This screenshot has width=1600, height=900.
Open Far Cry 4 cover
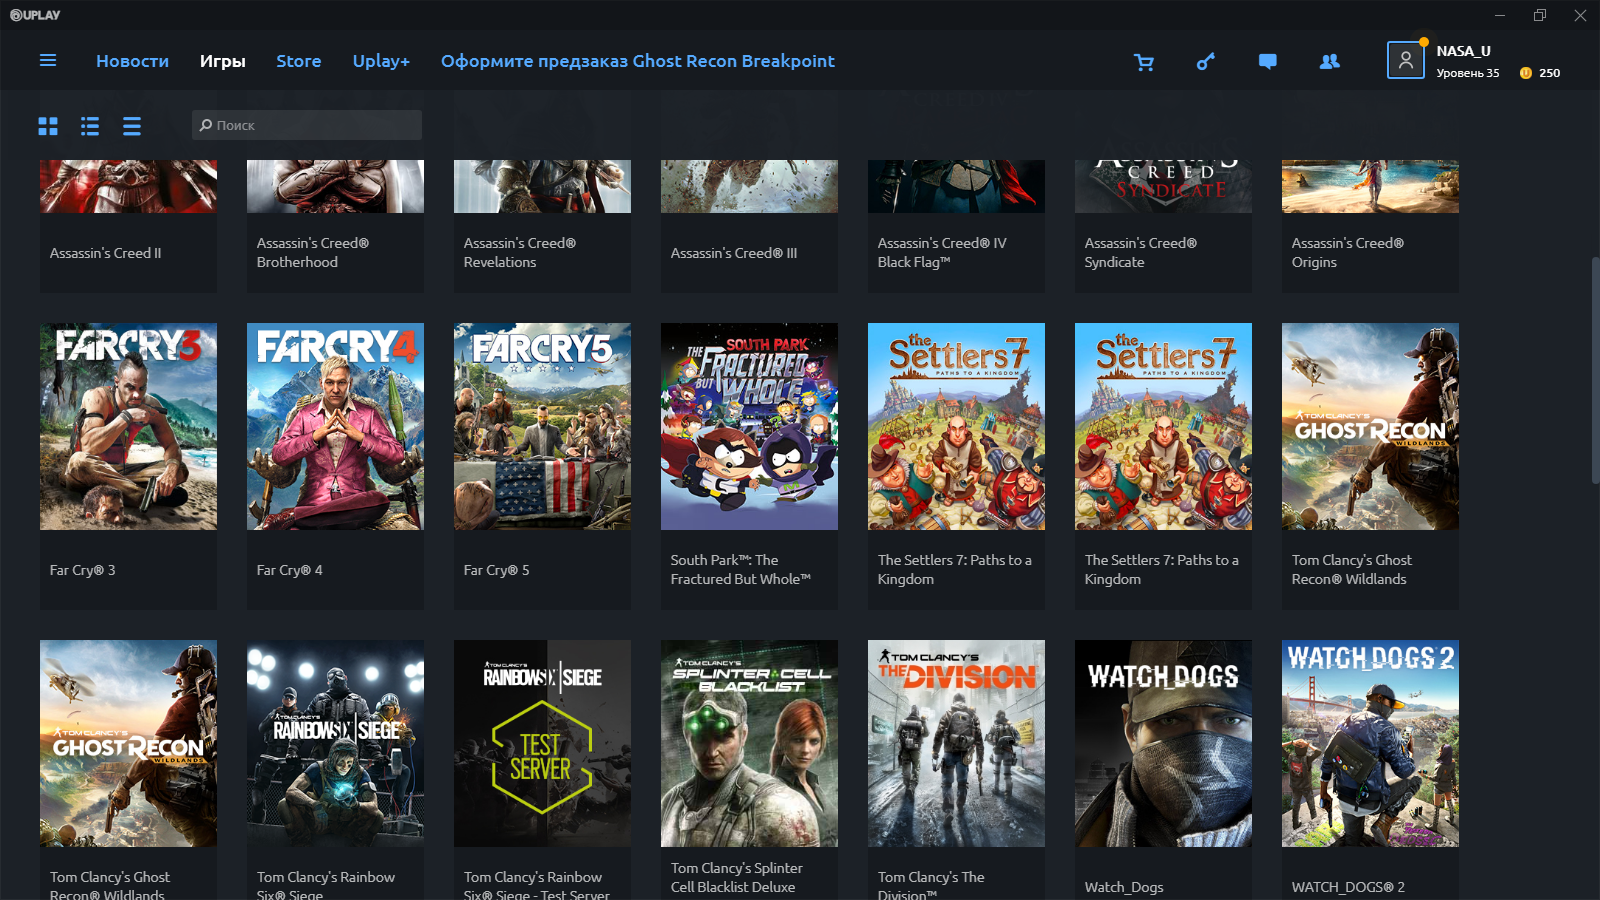pos(335,426)
